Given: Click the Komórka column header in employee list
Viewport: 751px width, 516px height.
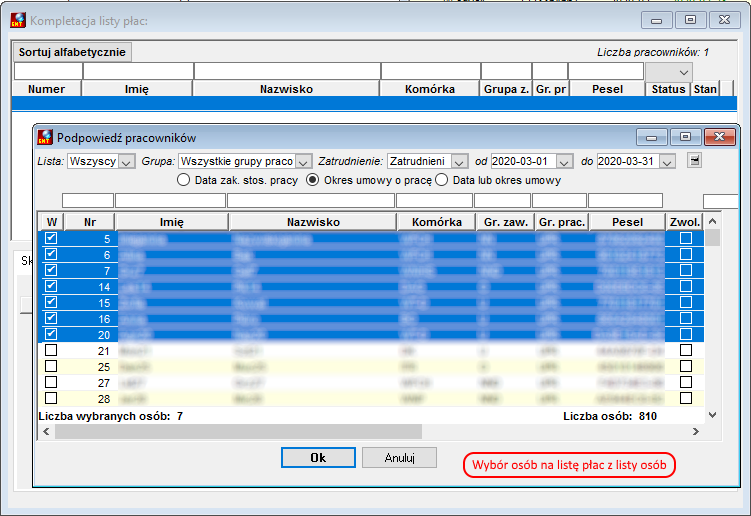Looking at the screenshot, I should pyautogui.click(x=437, y=222).
